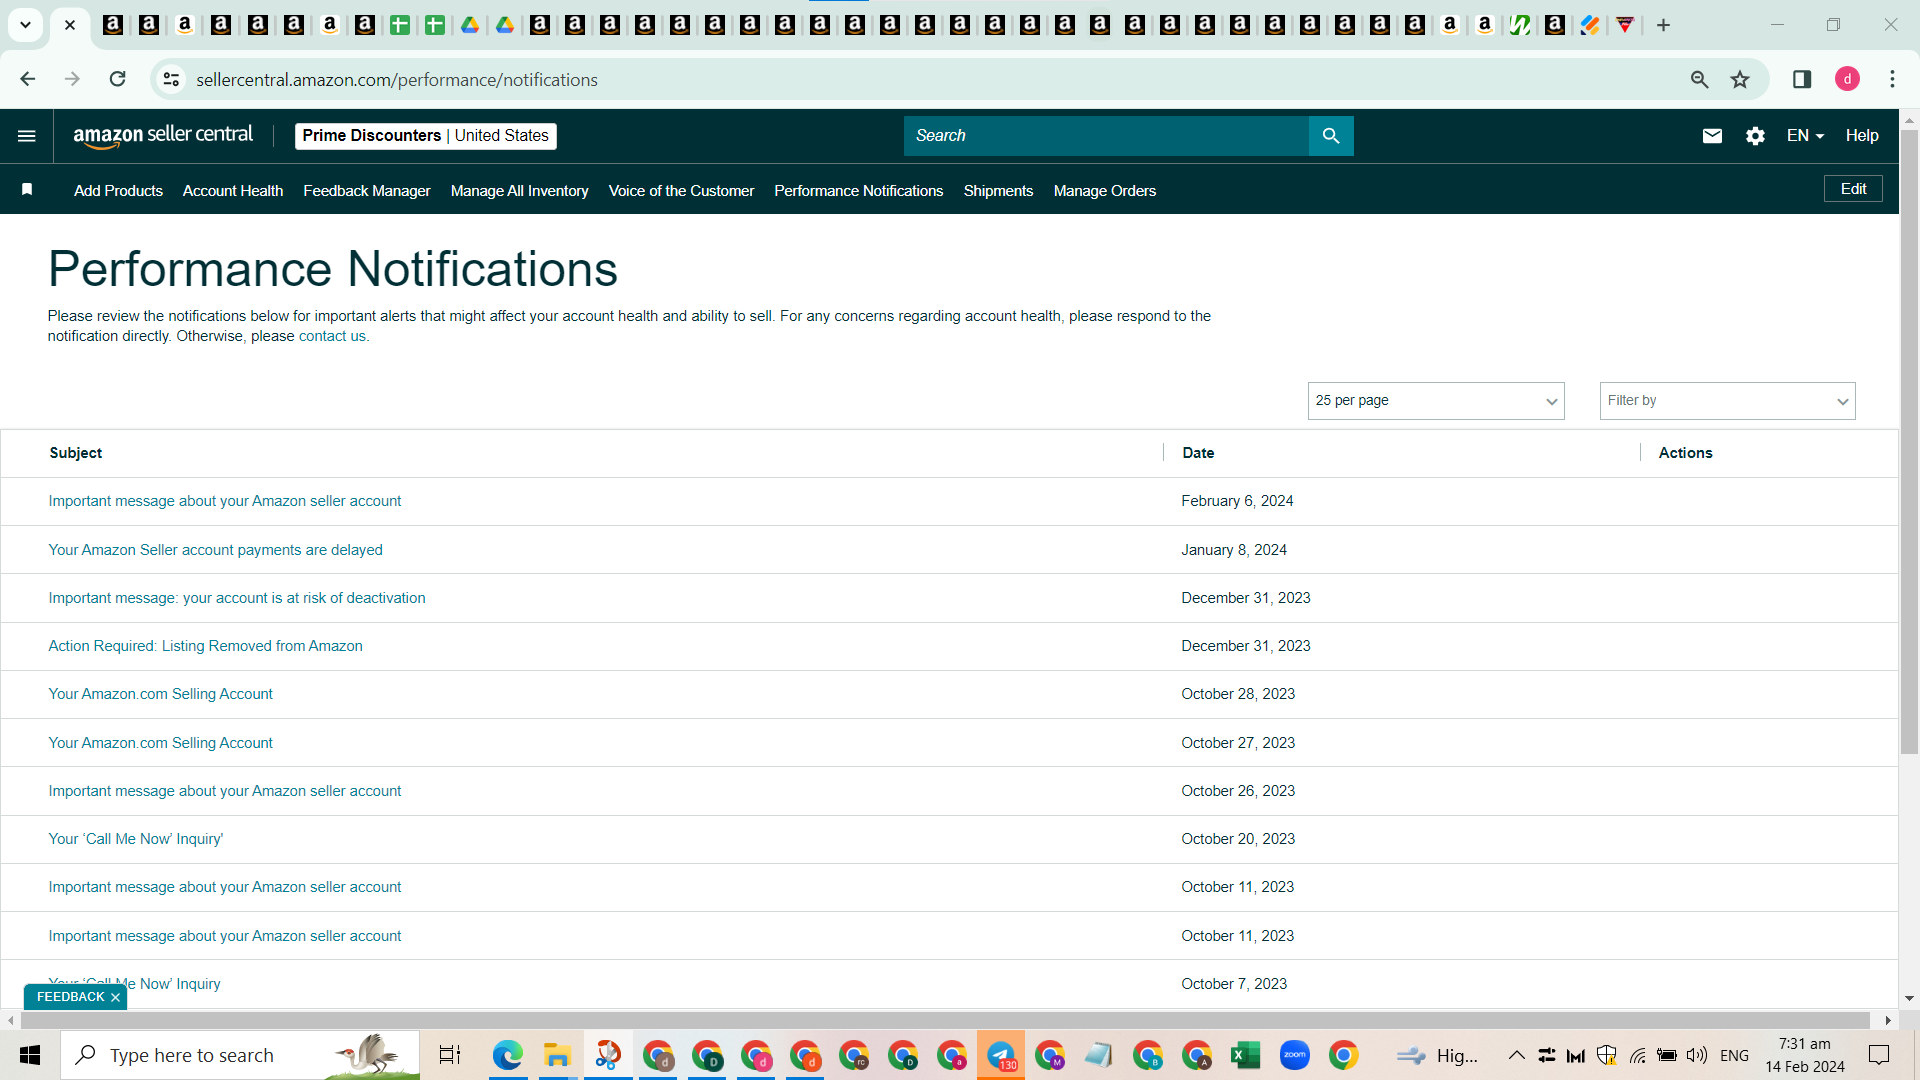Viewport: 1920px width, 1080px height.
Task: Open the hamburger navigation menu
Action: [27, 136]
